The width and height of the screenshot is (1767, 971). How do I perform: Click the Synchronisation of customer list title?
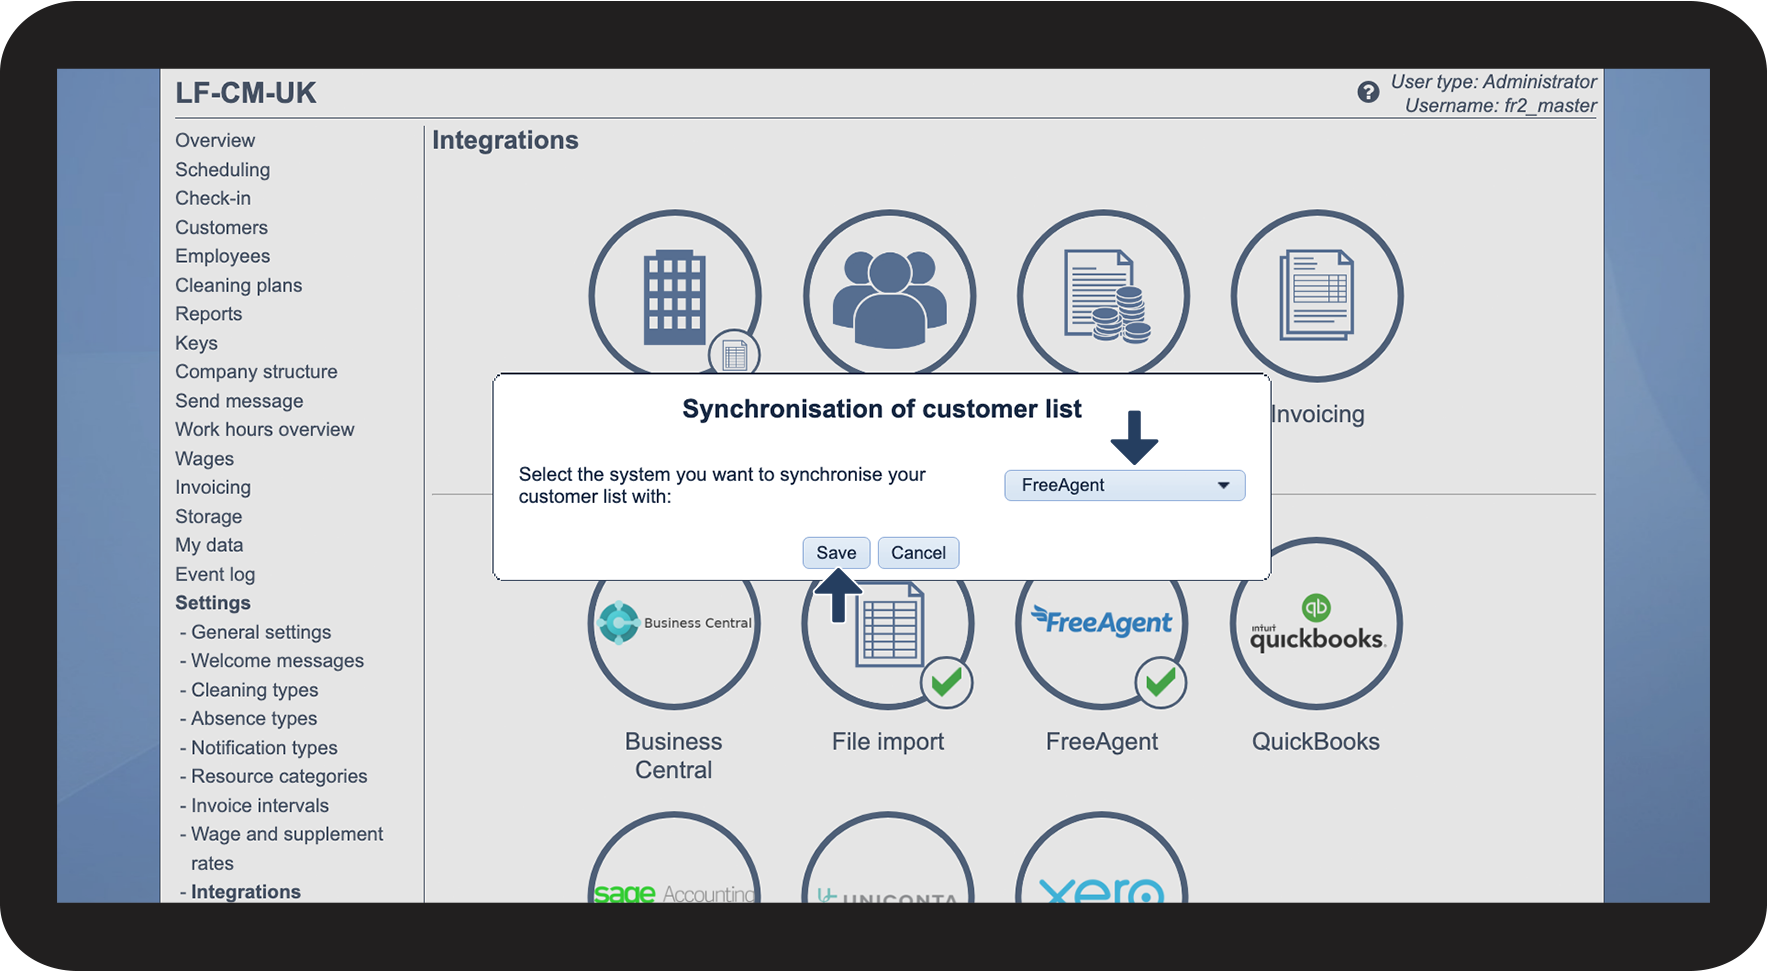tap(882, 409)
